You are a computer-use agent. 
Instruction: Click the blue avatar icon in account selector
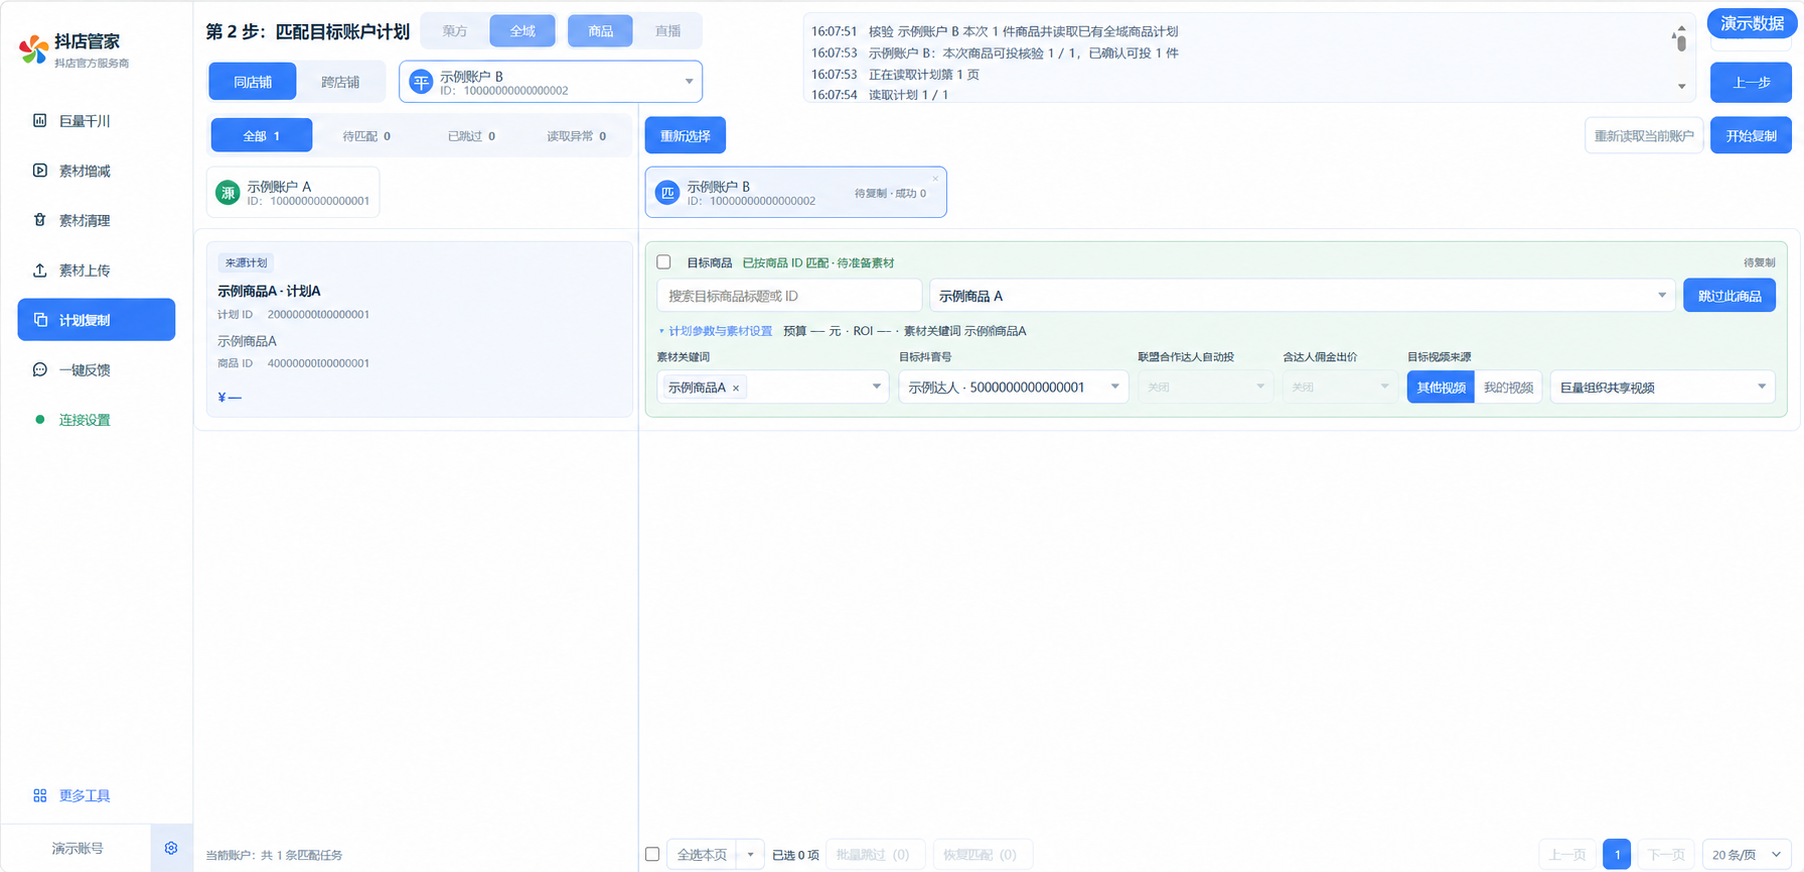coord(421,83)
